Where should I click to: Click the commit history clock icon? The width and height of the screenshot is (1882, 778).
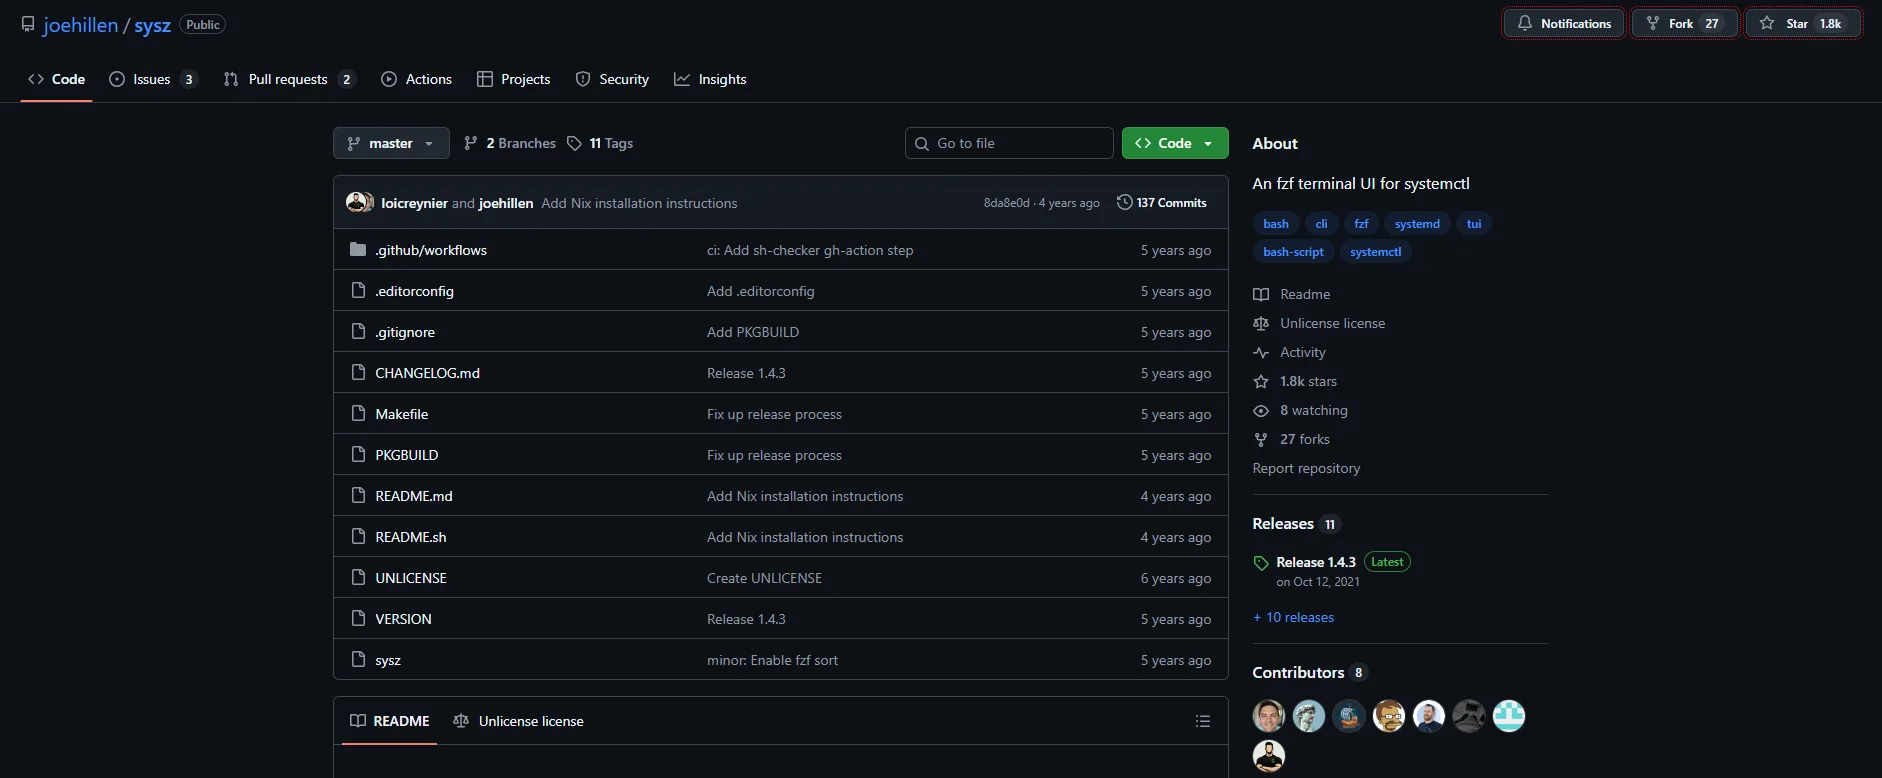pos(1124,202)
